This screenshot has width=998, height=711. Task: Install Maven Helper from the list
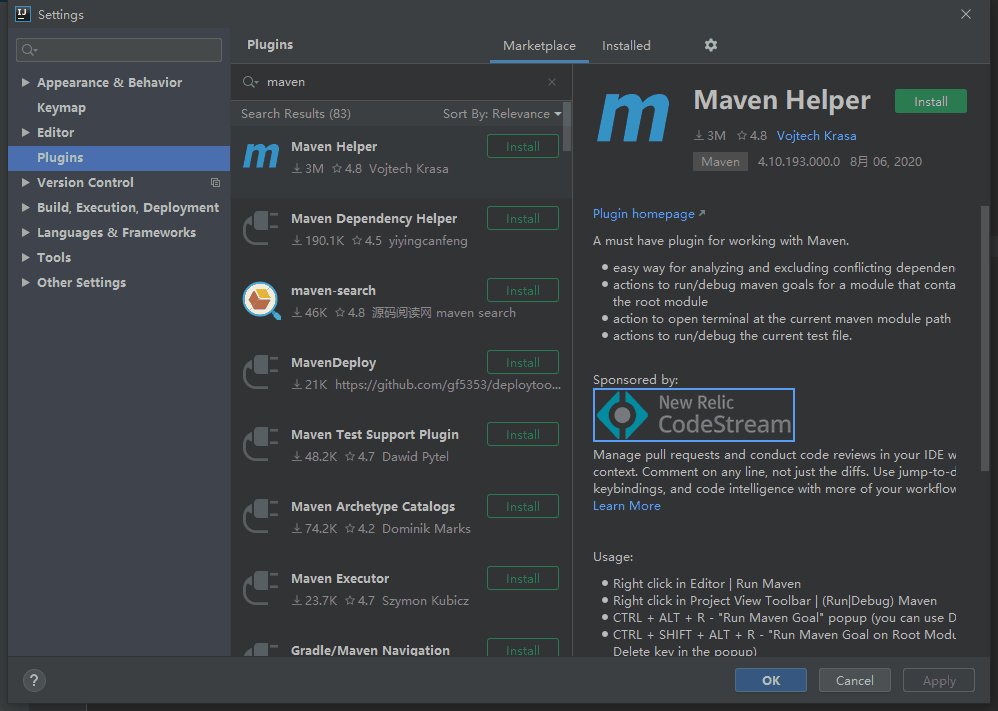523,146
